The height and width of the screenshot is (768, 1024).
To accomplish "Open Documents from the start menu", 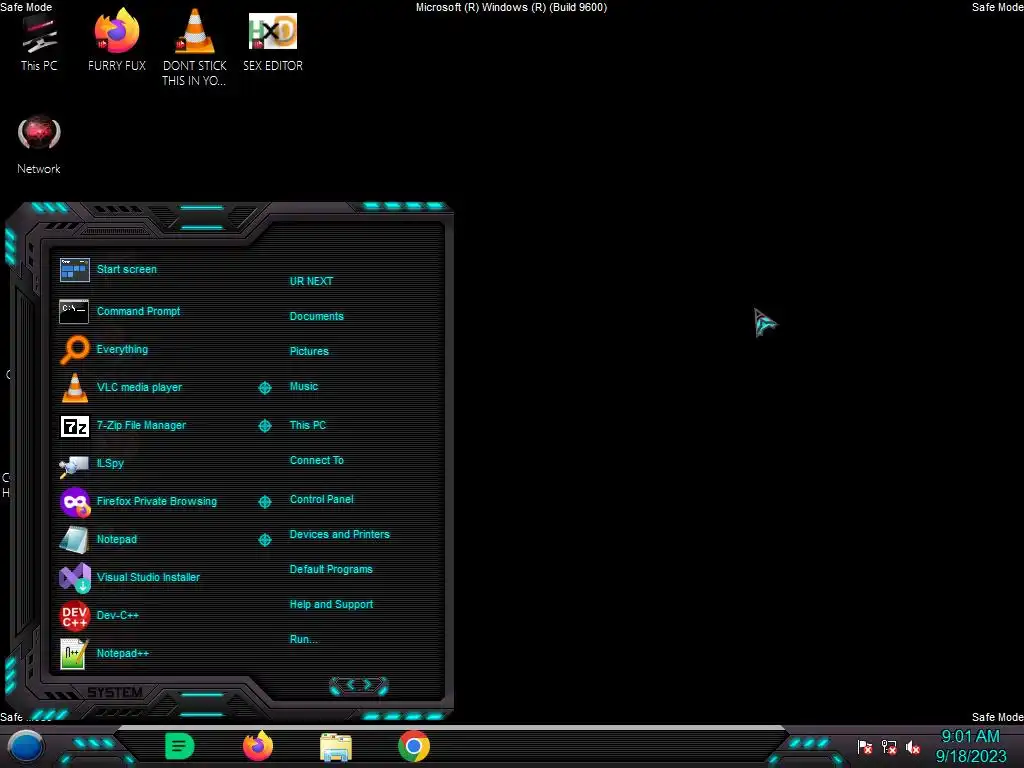I will (x=316, y=316).
